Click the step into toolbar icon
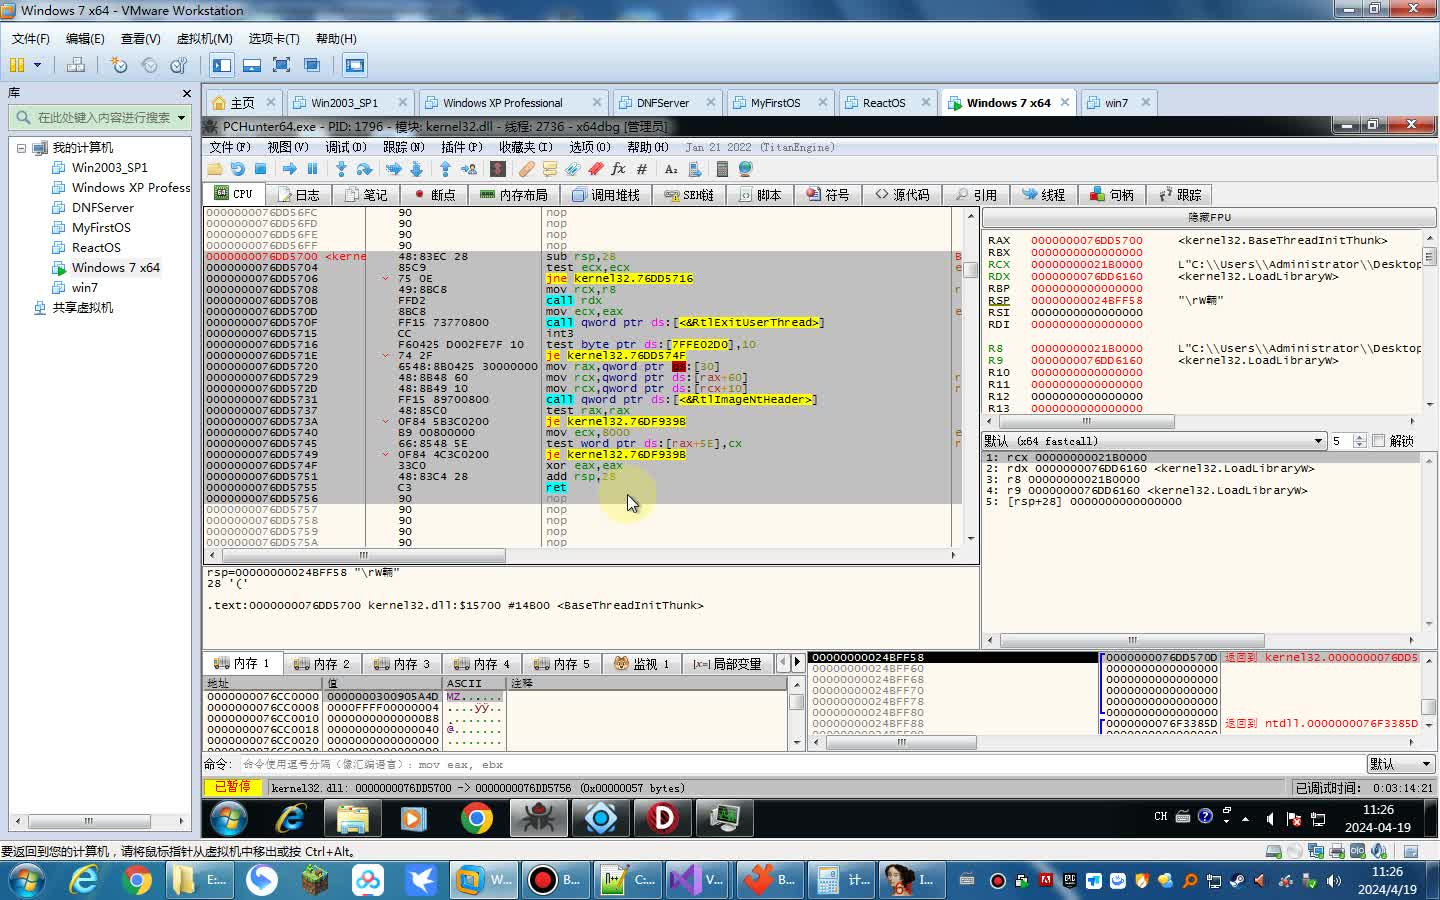The width and height of the screenshot is (1440, 900). tap(341, 169)
